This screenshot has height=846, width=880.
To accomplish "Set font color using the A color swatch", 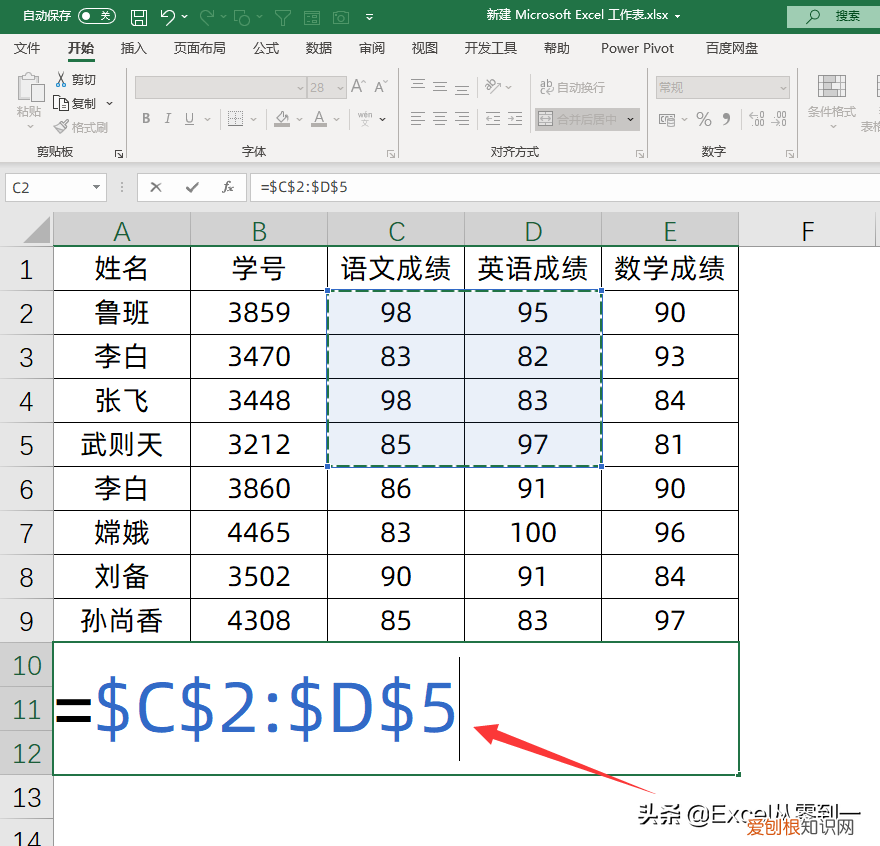I will point(318,119).
